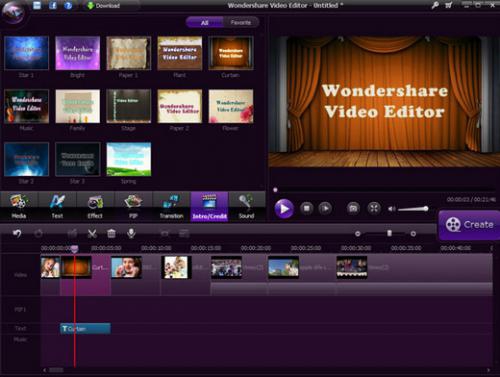This screenshot has height=377, width=500.
Task: Play the preview video
Action: click(284, 209)
